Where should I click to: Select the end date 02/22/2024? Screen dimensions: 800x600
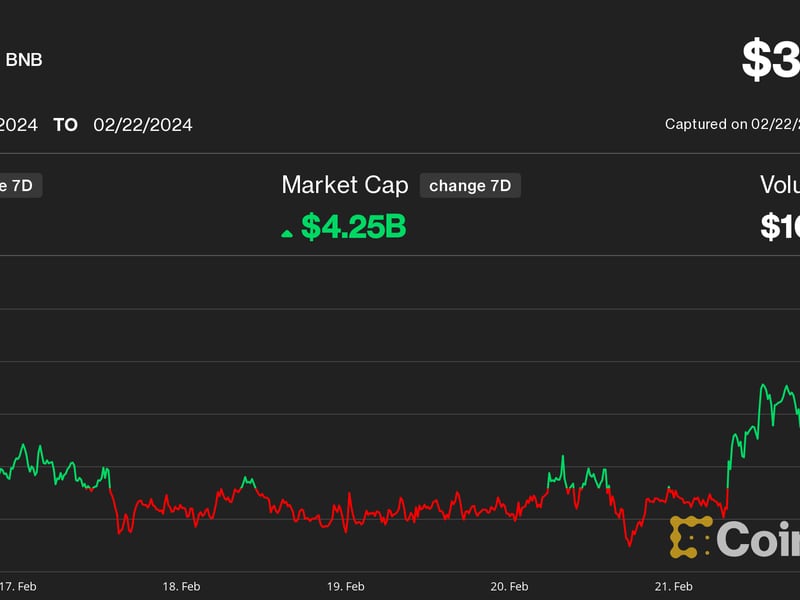coord(143,125)
